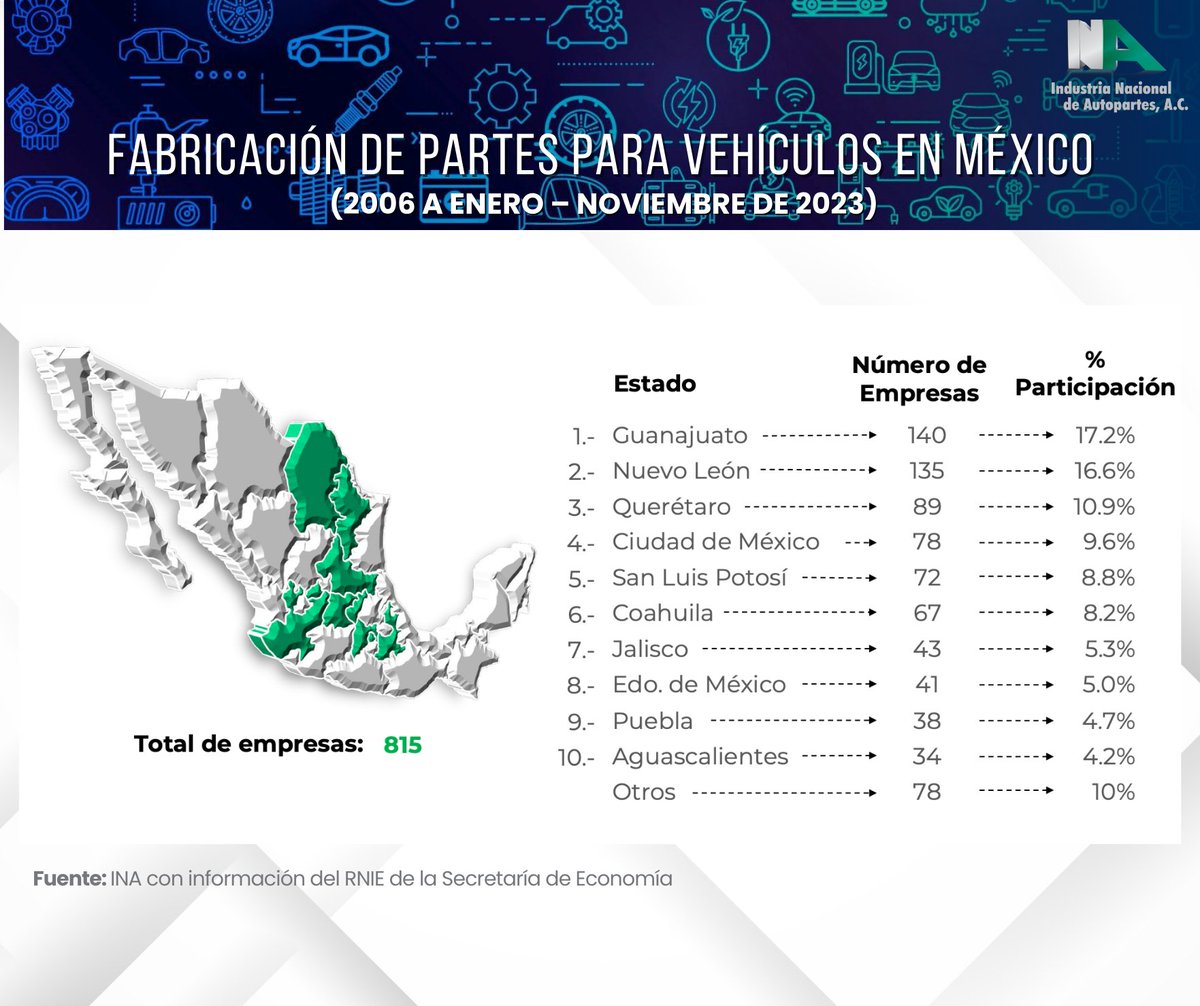
Task: Select the 'Nuevo León' state name
Action: pyautogui.click(x=681, y=471)
